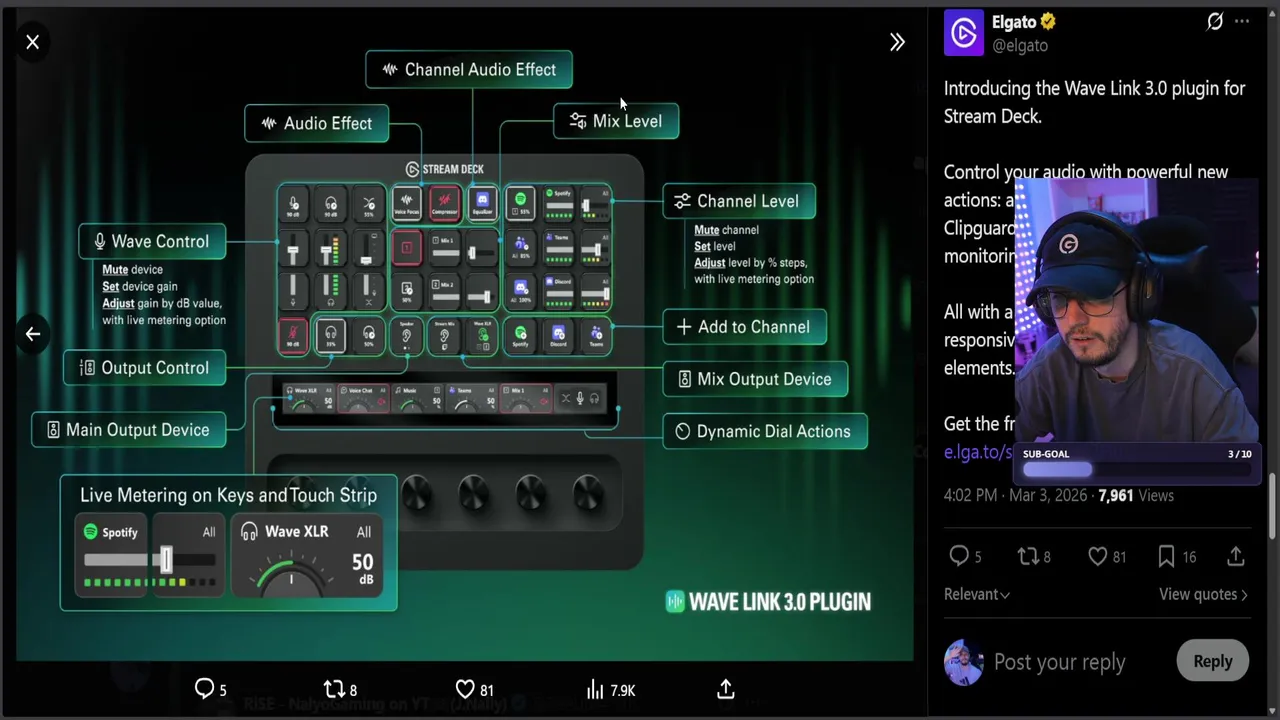
Task: Click the Reply button
Action: [1212, 661]
